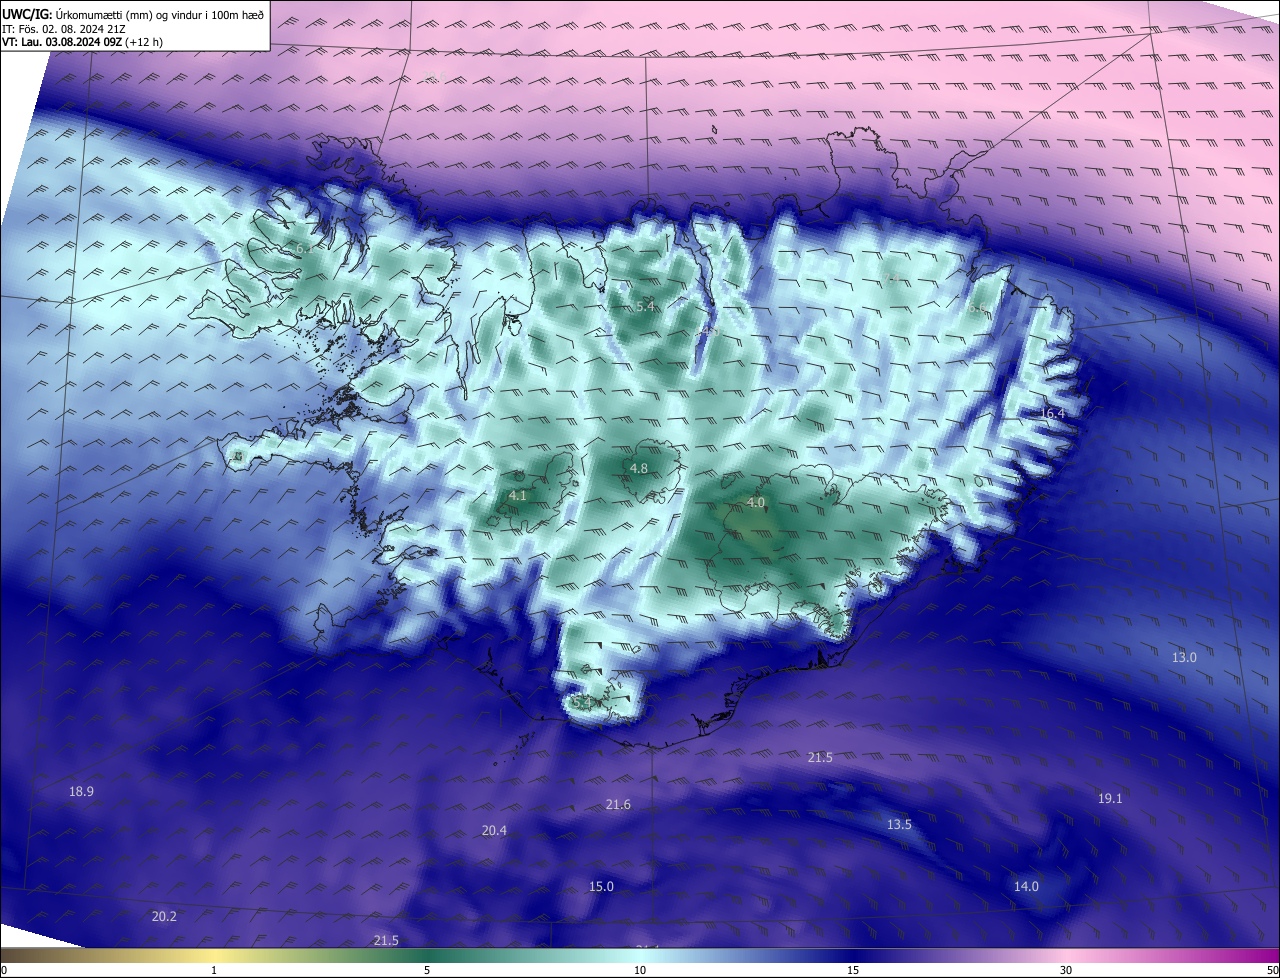Click the 13.5 value on the map

tap(899, 825)
